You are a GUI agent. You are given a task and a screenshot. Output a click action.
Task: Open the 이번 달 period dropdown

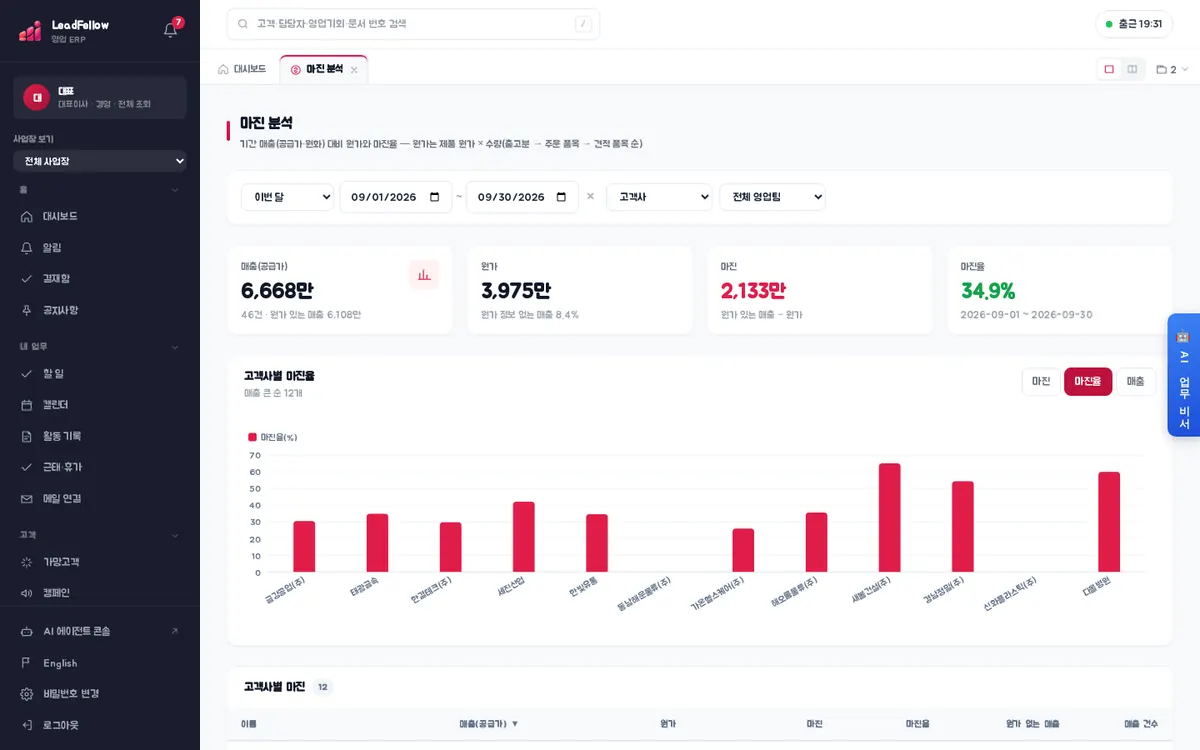(287, 197)
